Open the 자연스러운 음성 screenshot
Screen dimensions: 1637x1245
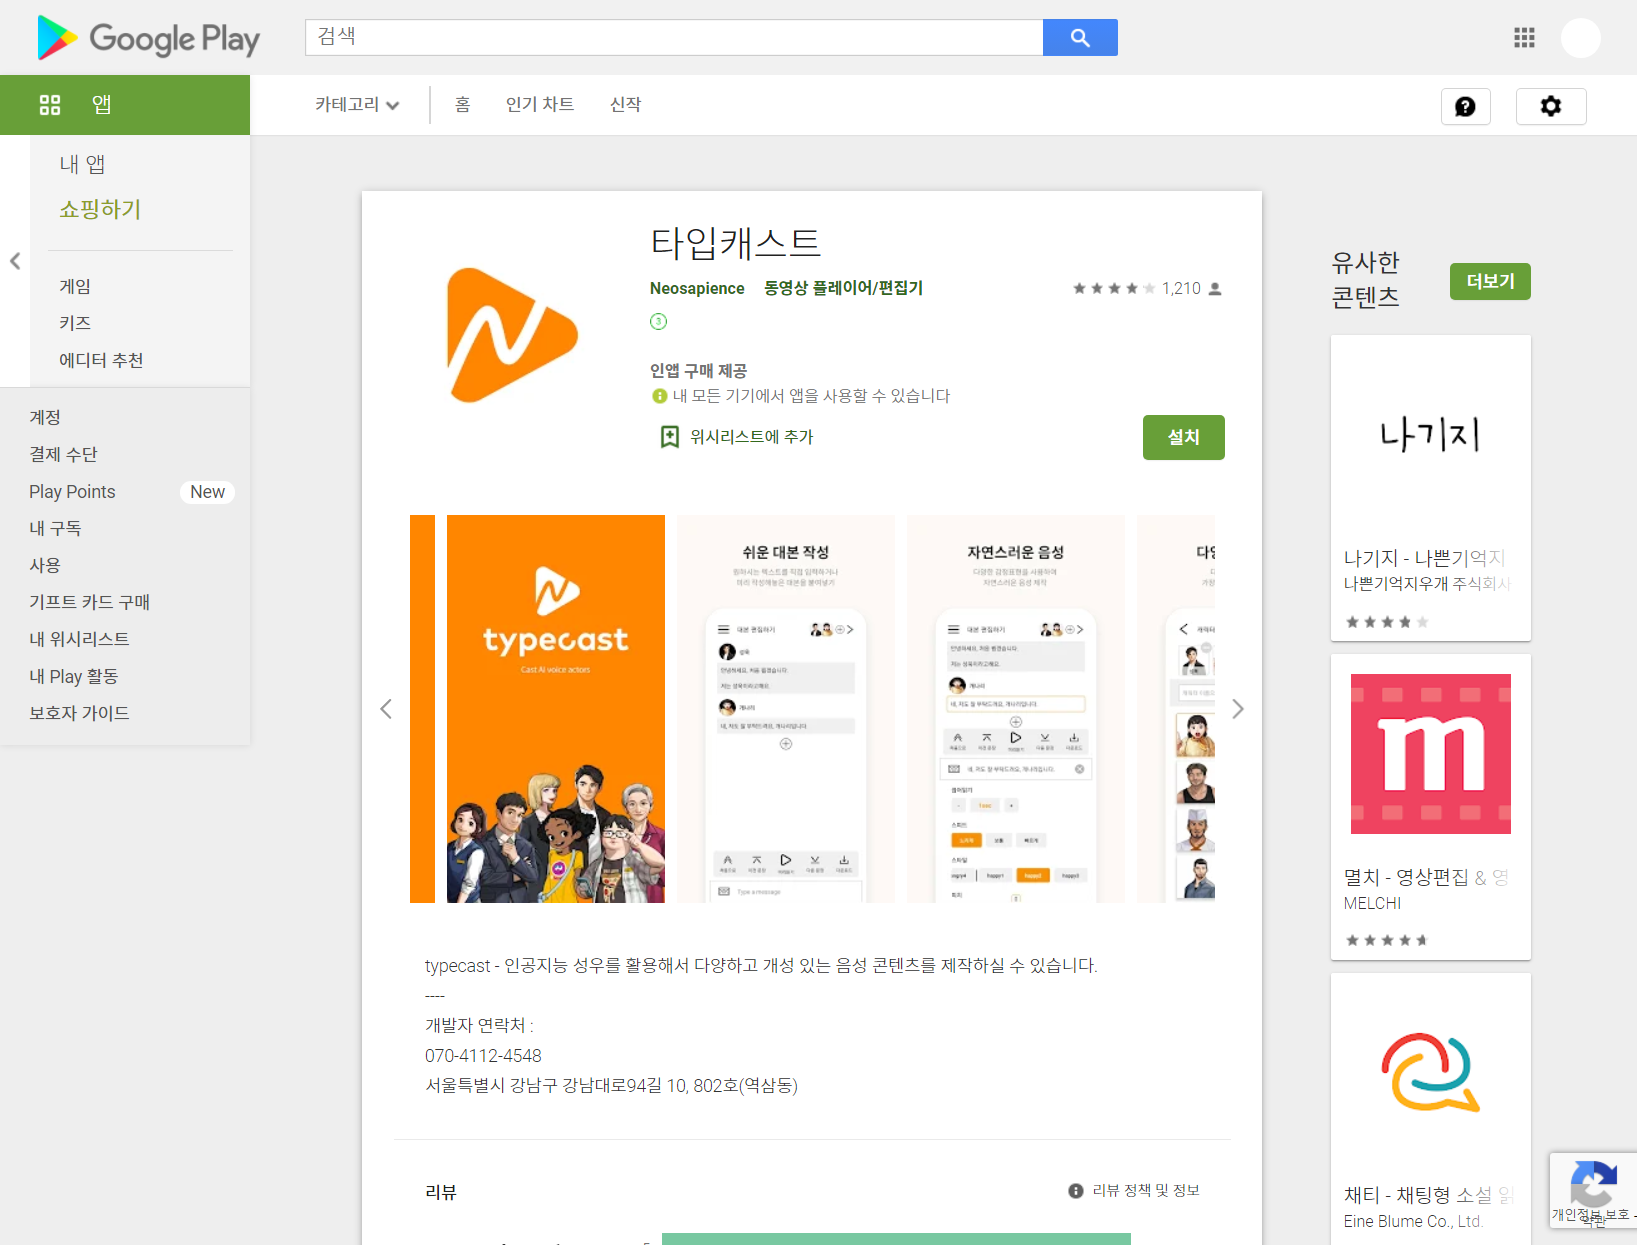(x=1016, y=709)
